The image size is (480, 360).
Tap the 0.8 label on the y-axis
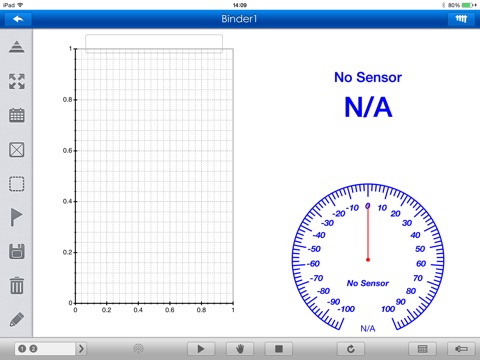tap(67, 100)
